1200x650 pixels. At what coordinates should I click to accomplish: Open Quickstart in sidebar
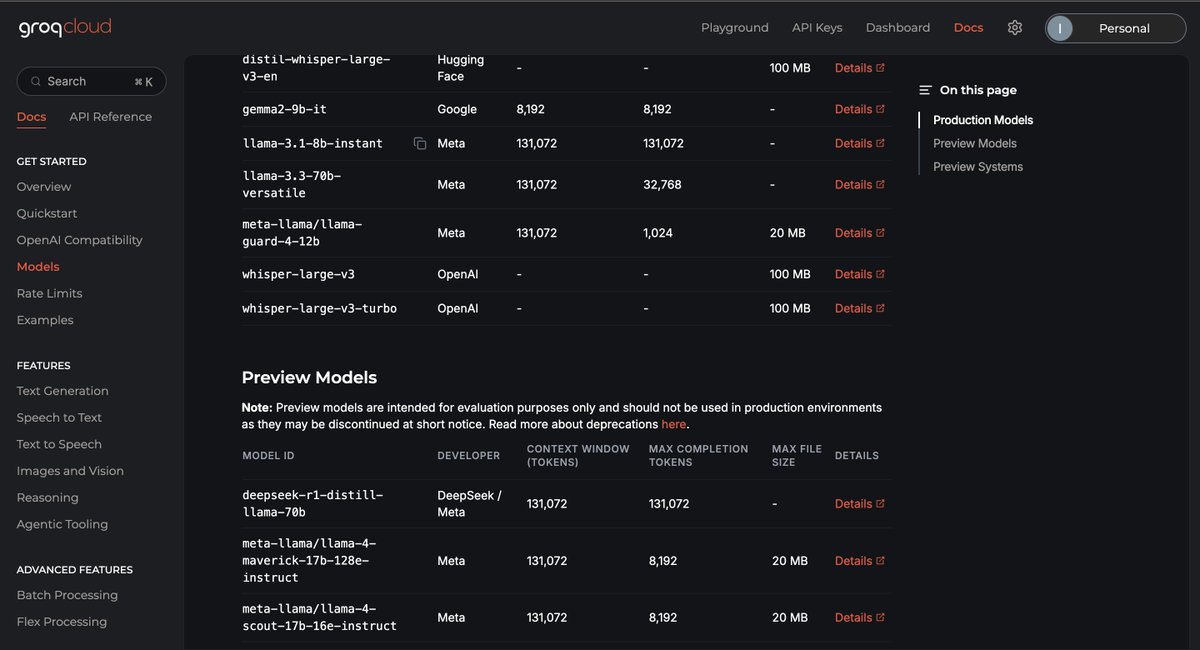pos(47,214)
